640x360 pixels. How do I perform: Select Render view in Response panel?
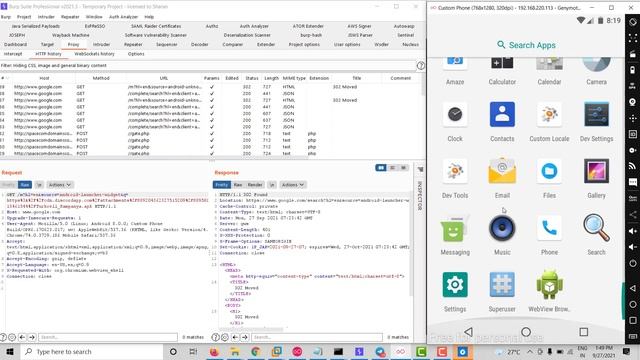[x=255, y=185]
